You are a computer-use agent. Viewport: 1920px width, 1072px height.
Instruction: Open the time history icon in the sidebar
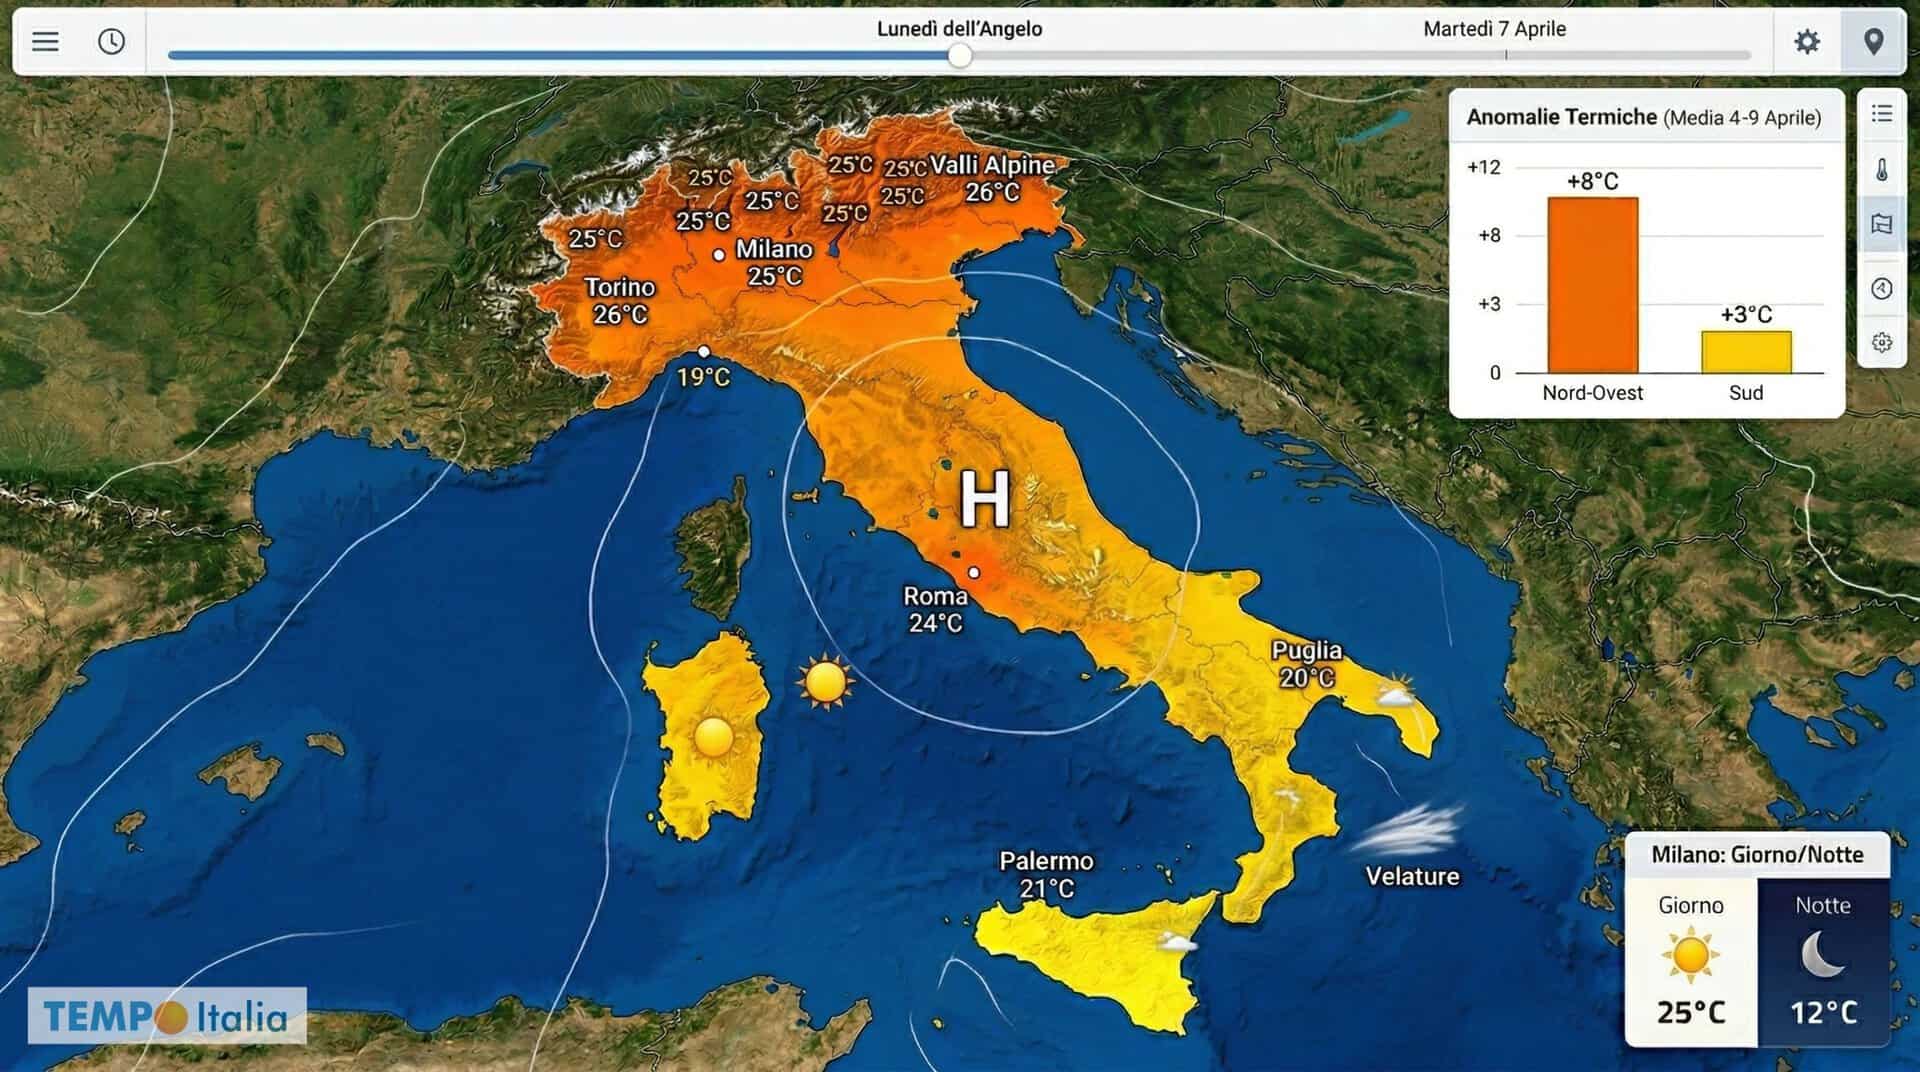(1881, 289)
